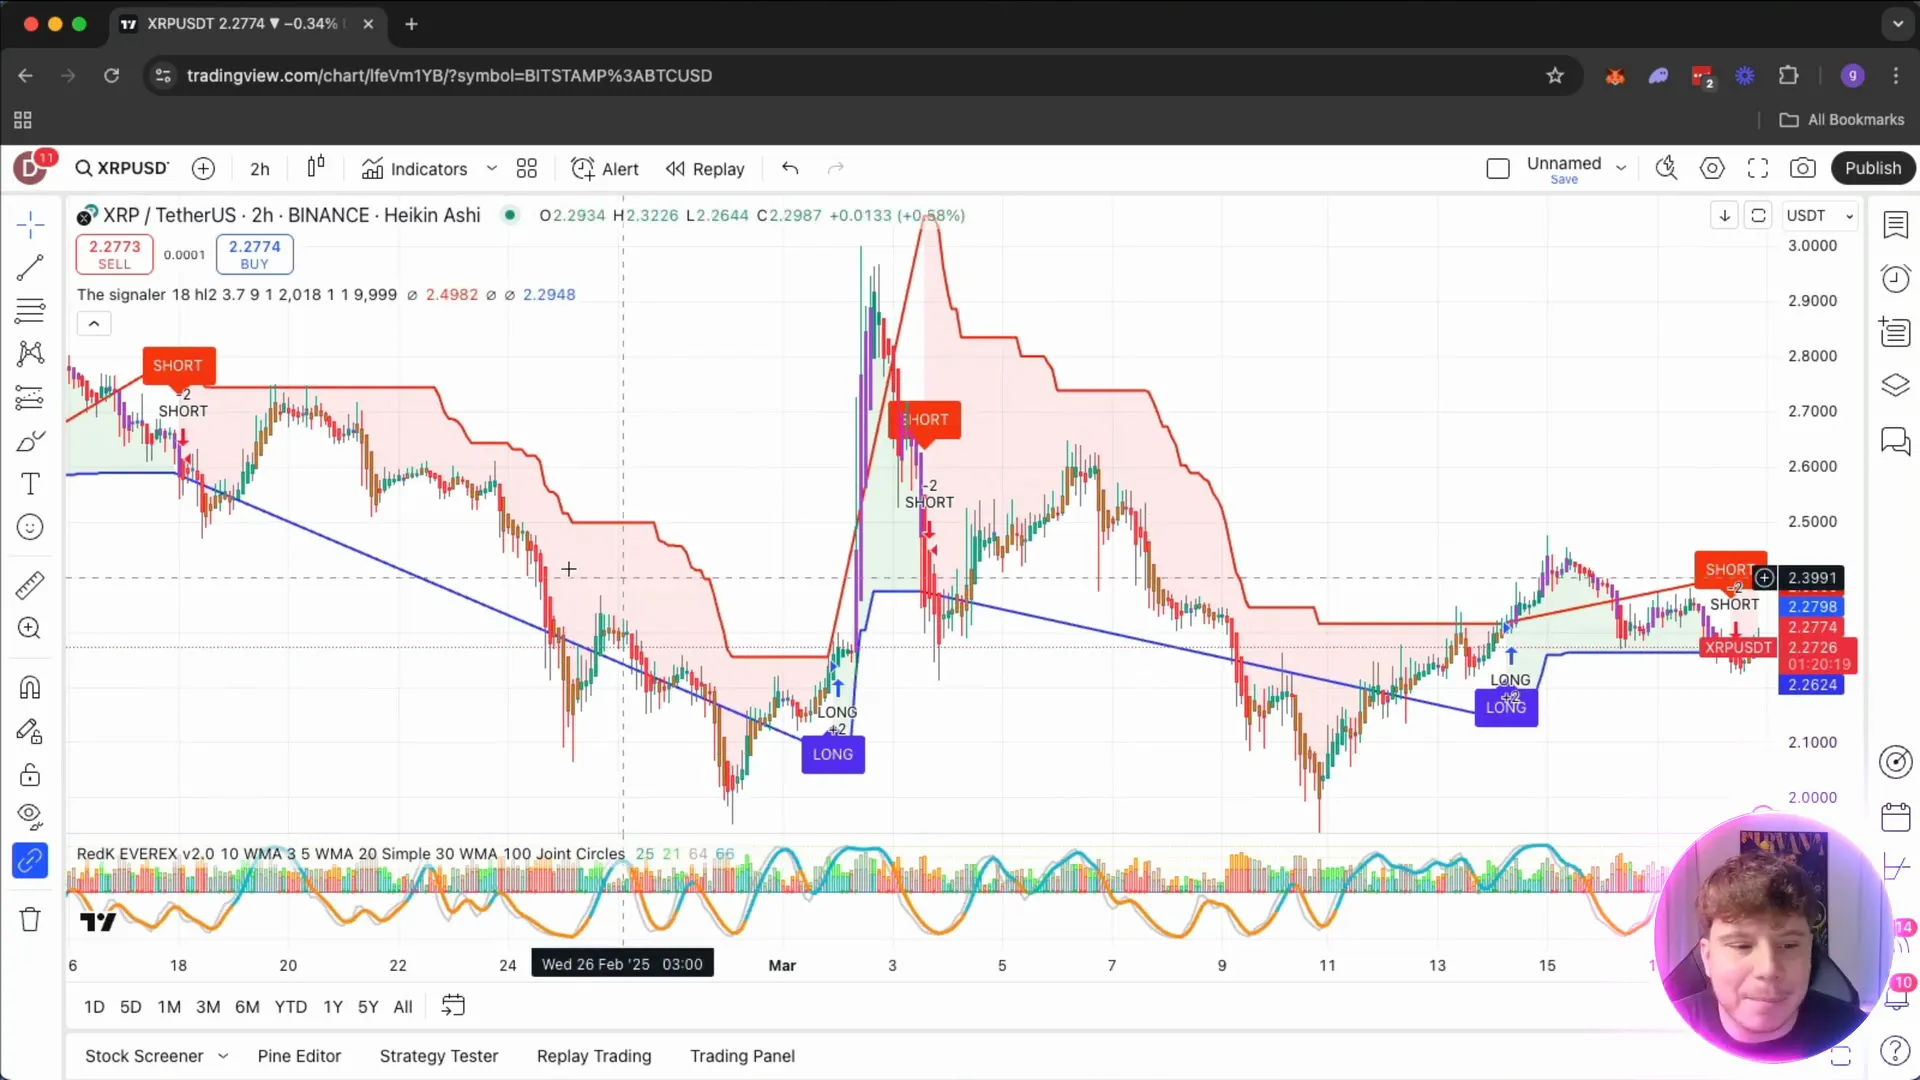The width and height of the screenshot is (1920, 1080).
Task: Undo the last chart action
Action: coord(790,168)
